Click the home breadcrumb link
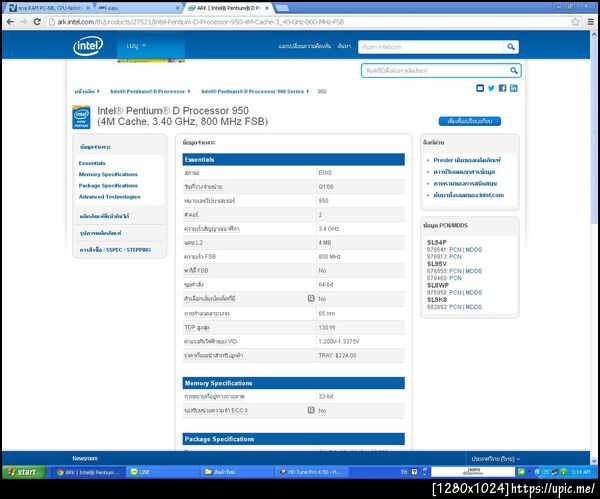The image size is (600, 499). (x=84, y=91)
